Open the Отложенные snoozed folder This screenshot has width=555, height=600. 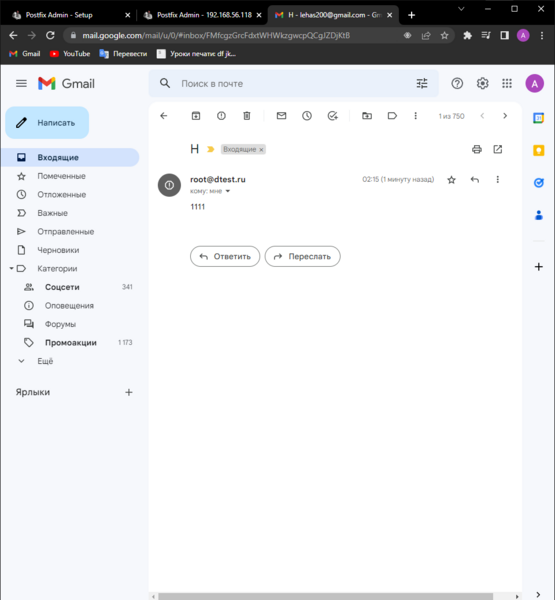click(70, 194)
